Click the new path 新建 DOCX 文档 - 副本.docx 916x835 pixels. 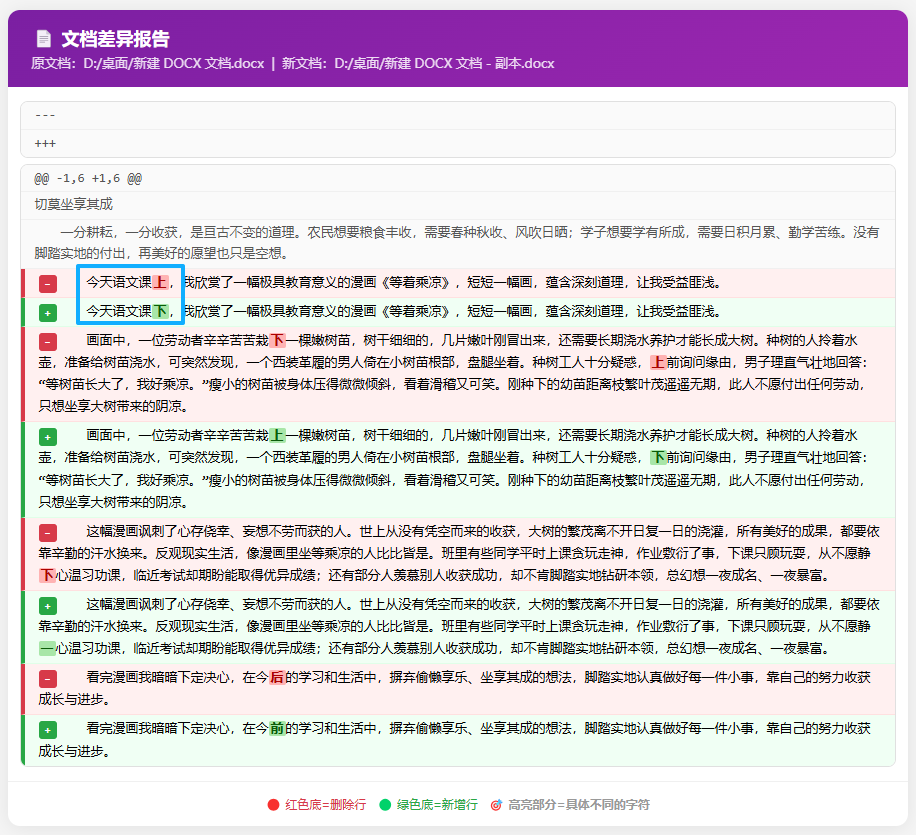coord(444,63)
